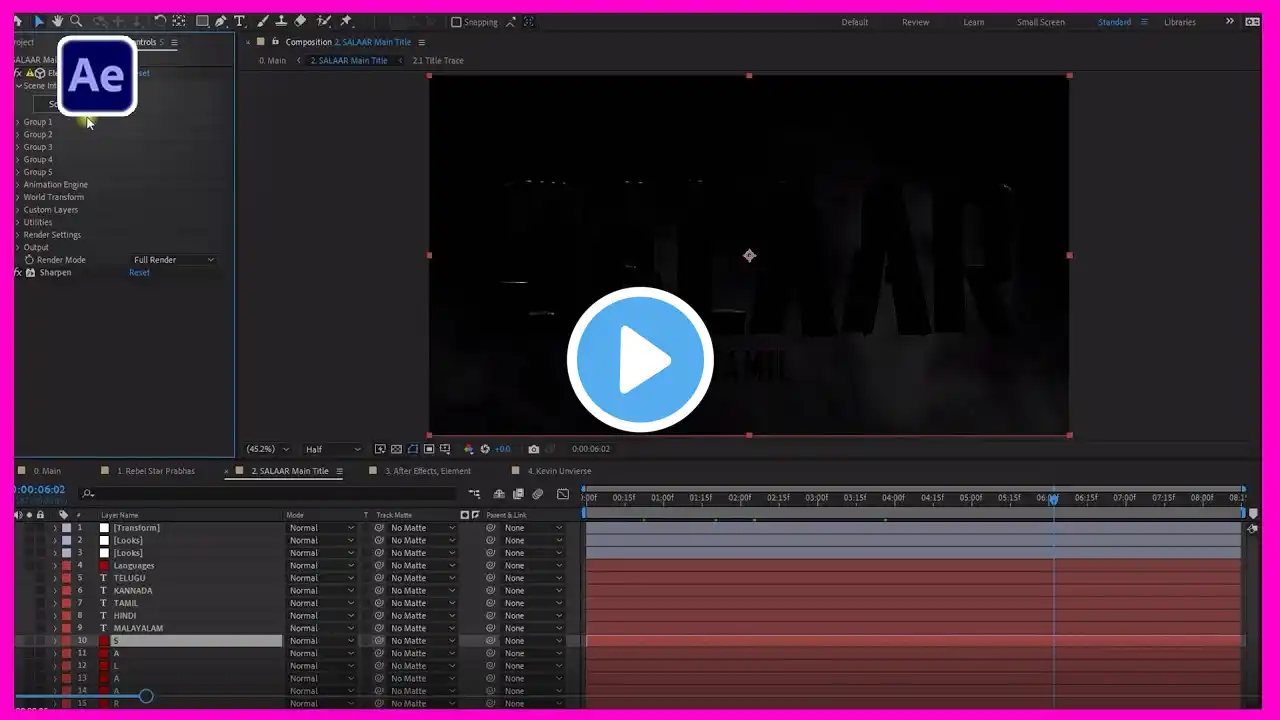
Task: Click the Sharpen effect fx switch
Action: tap(18, 273)
